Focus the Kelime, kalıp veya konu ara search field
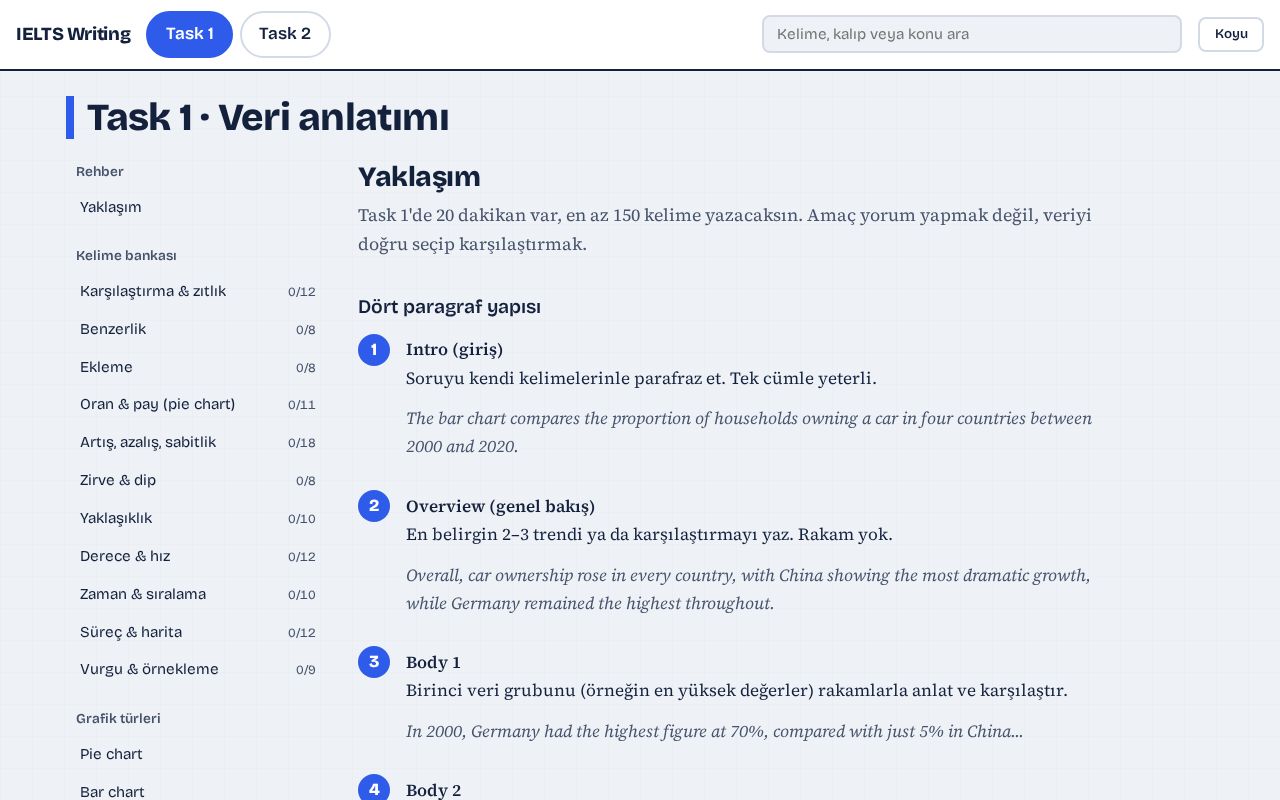This screenshot has height=800, width=1280. 972,34
